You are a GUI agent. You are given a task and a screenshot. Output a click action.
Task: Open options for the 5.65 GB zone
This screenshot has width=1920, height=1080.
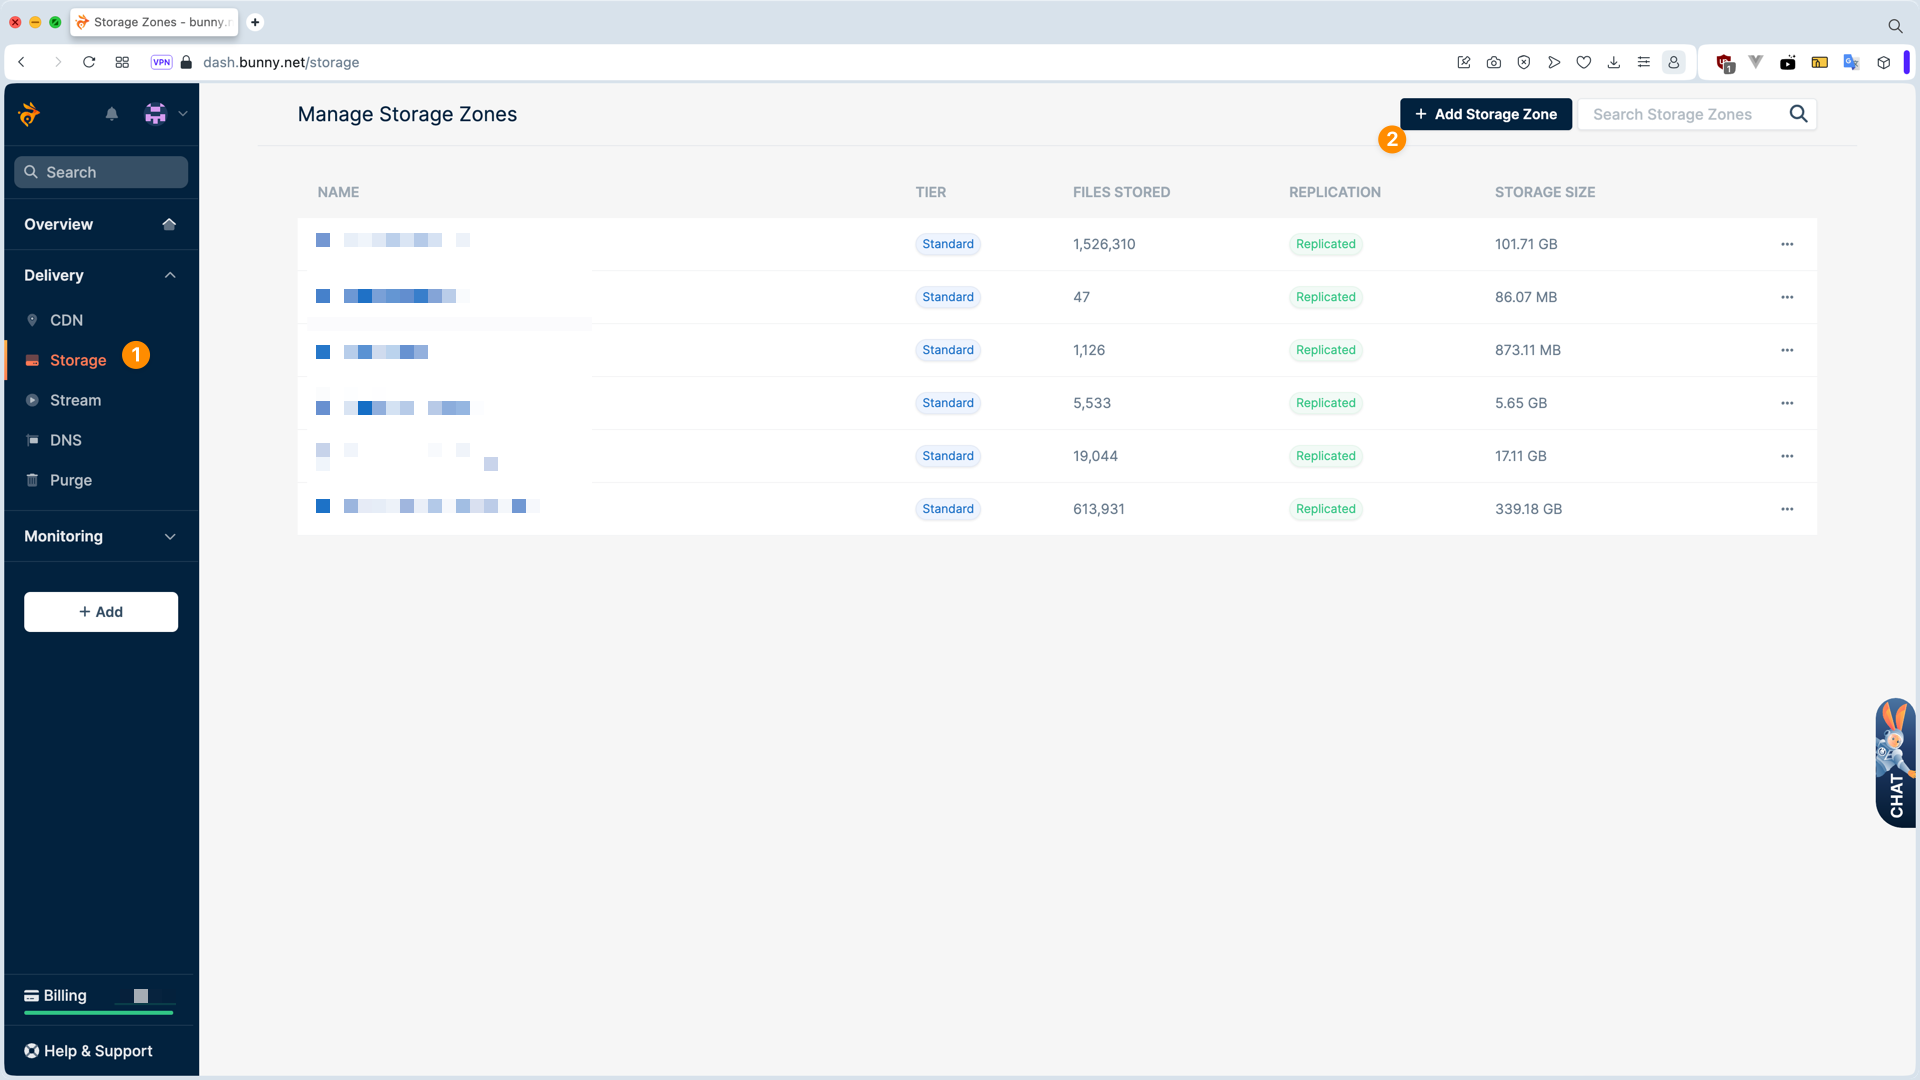pyautogui.click(x=1787, y=403)
